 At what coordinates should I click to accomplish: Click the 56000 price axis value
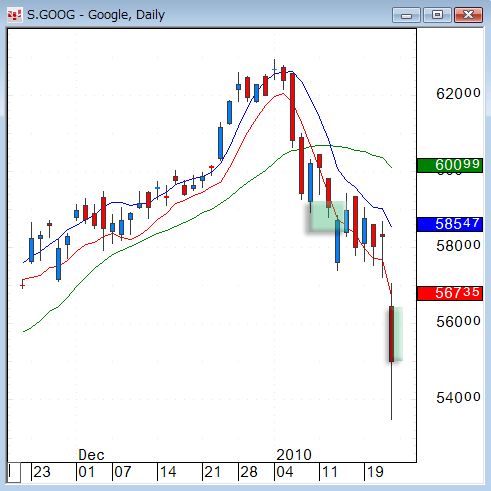tap(458, 322)
